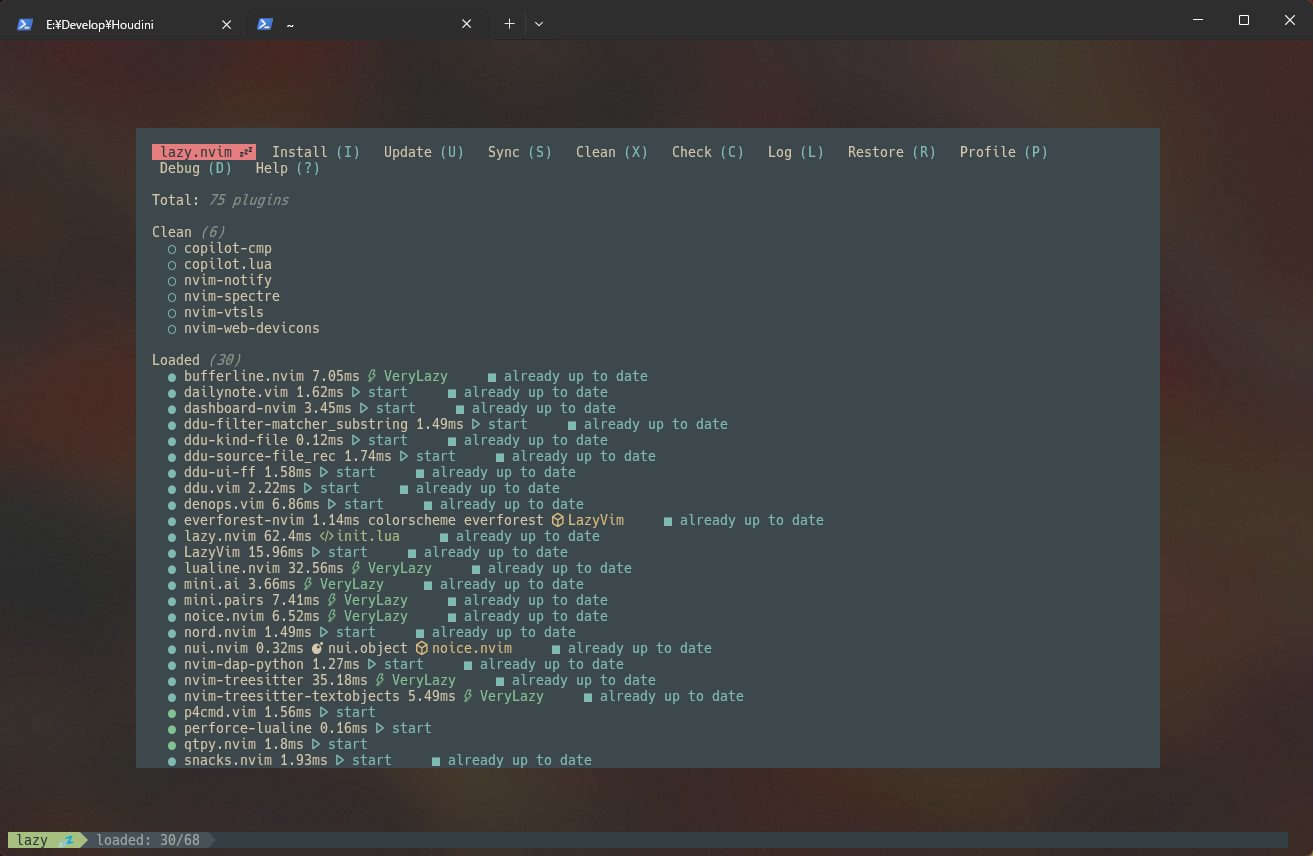Run the Sync (S) command
The image size is (1313, 856).
(x=520, y=152)
